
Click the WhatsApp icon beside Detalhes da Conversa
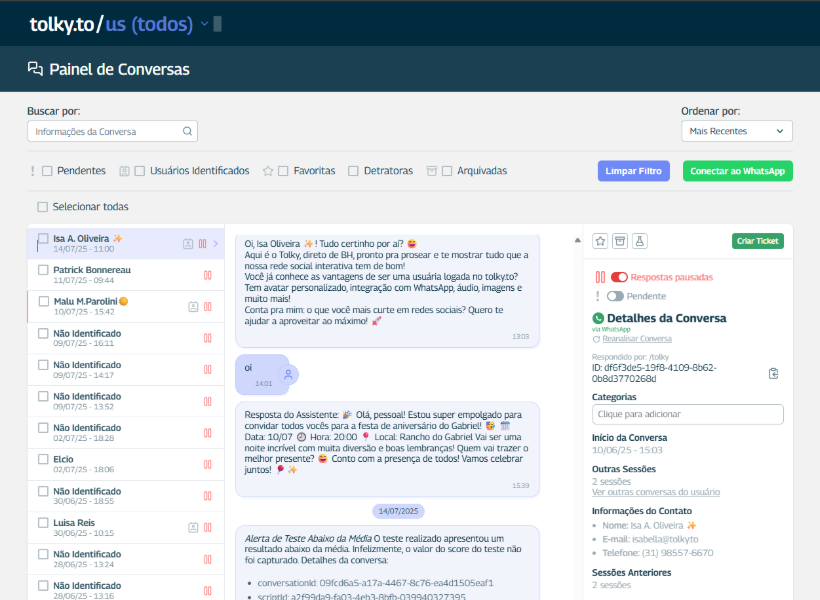tap(597, 318)
